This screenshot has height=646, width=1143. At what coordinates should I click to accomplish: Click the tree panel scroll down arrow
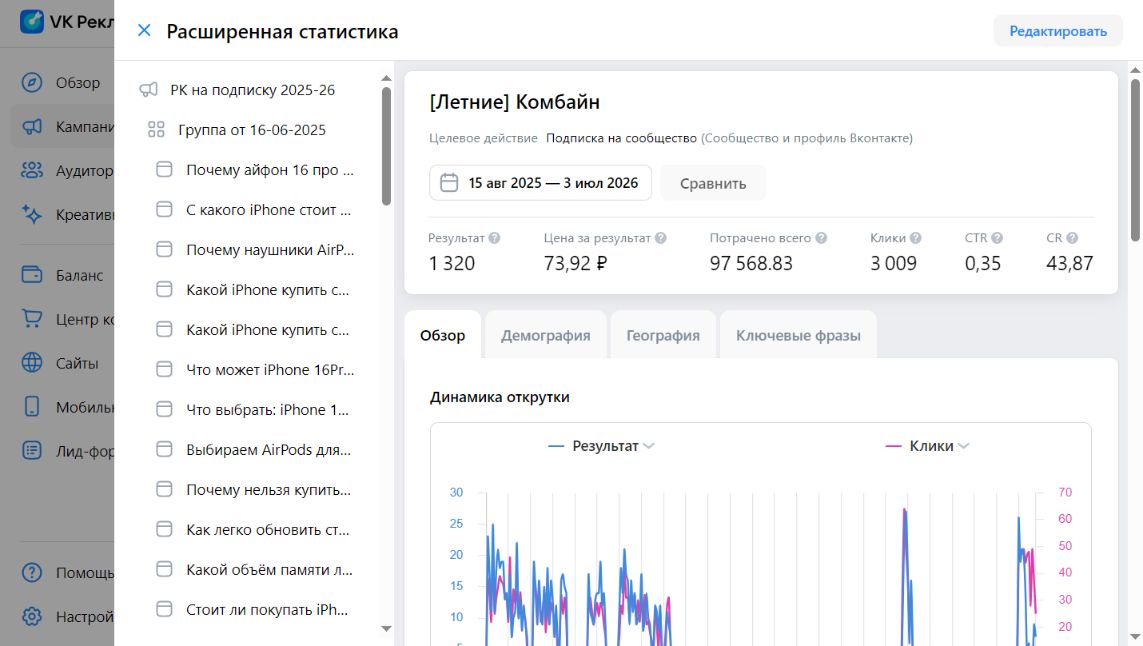pyautogui.click(x=386, y=629)
